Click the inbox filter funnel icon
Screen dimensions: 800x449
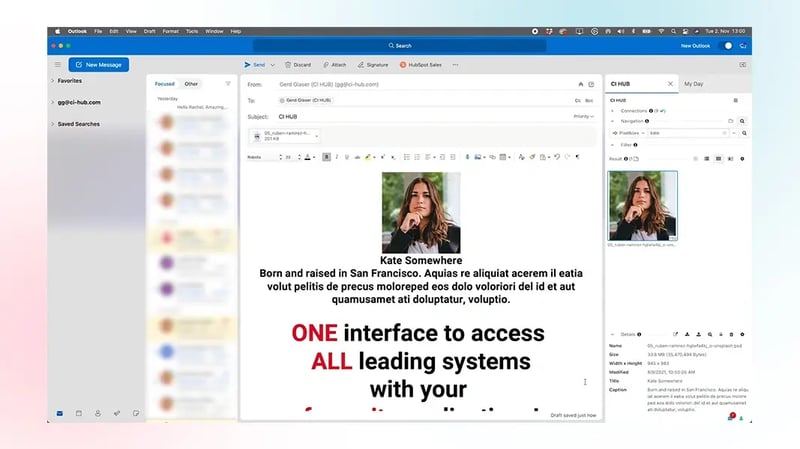click(x=228, y=84)
